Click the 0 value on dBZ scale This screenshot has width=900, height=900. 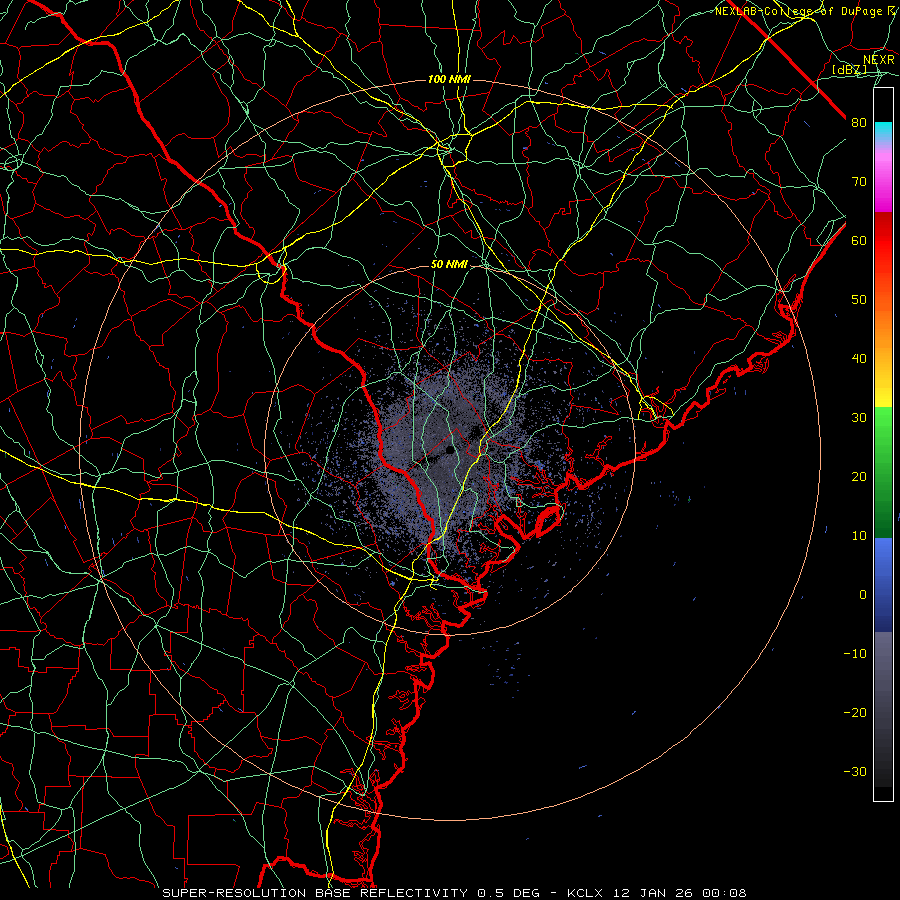point(863,594)
